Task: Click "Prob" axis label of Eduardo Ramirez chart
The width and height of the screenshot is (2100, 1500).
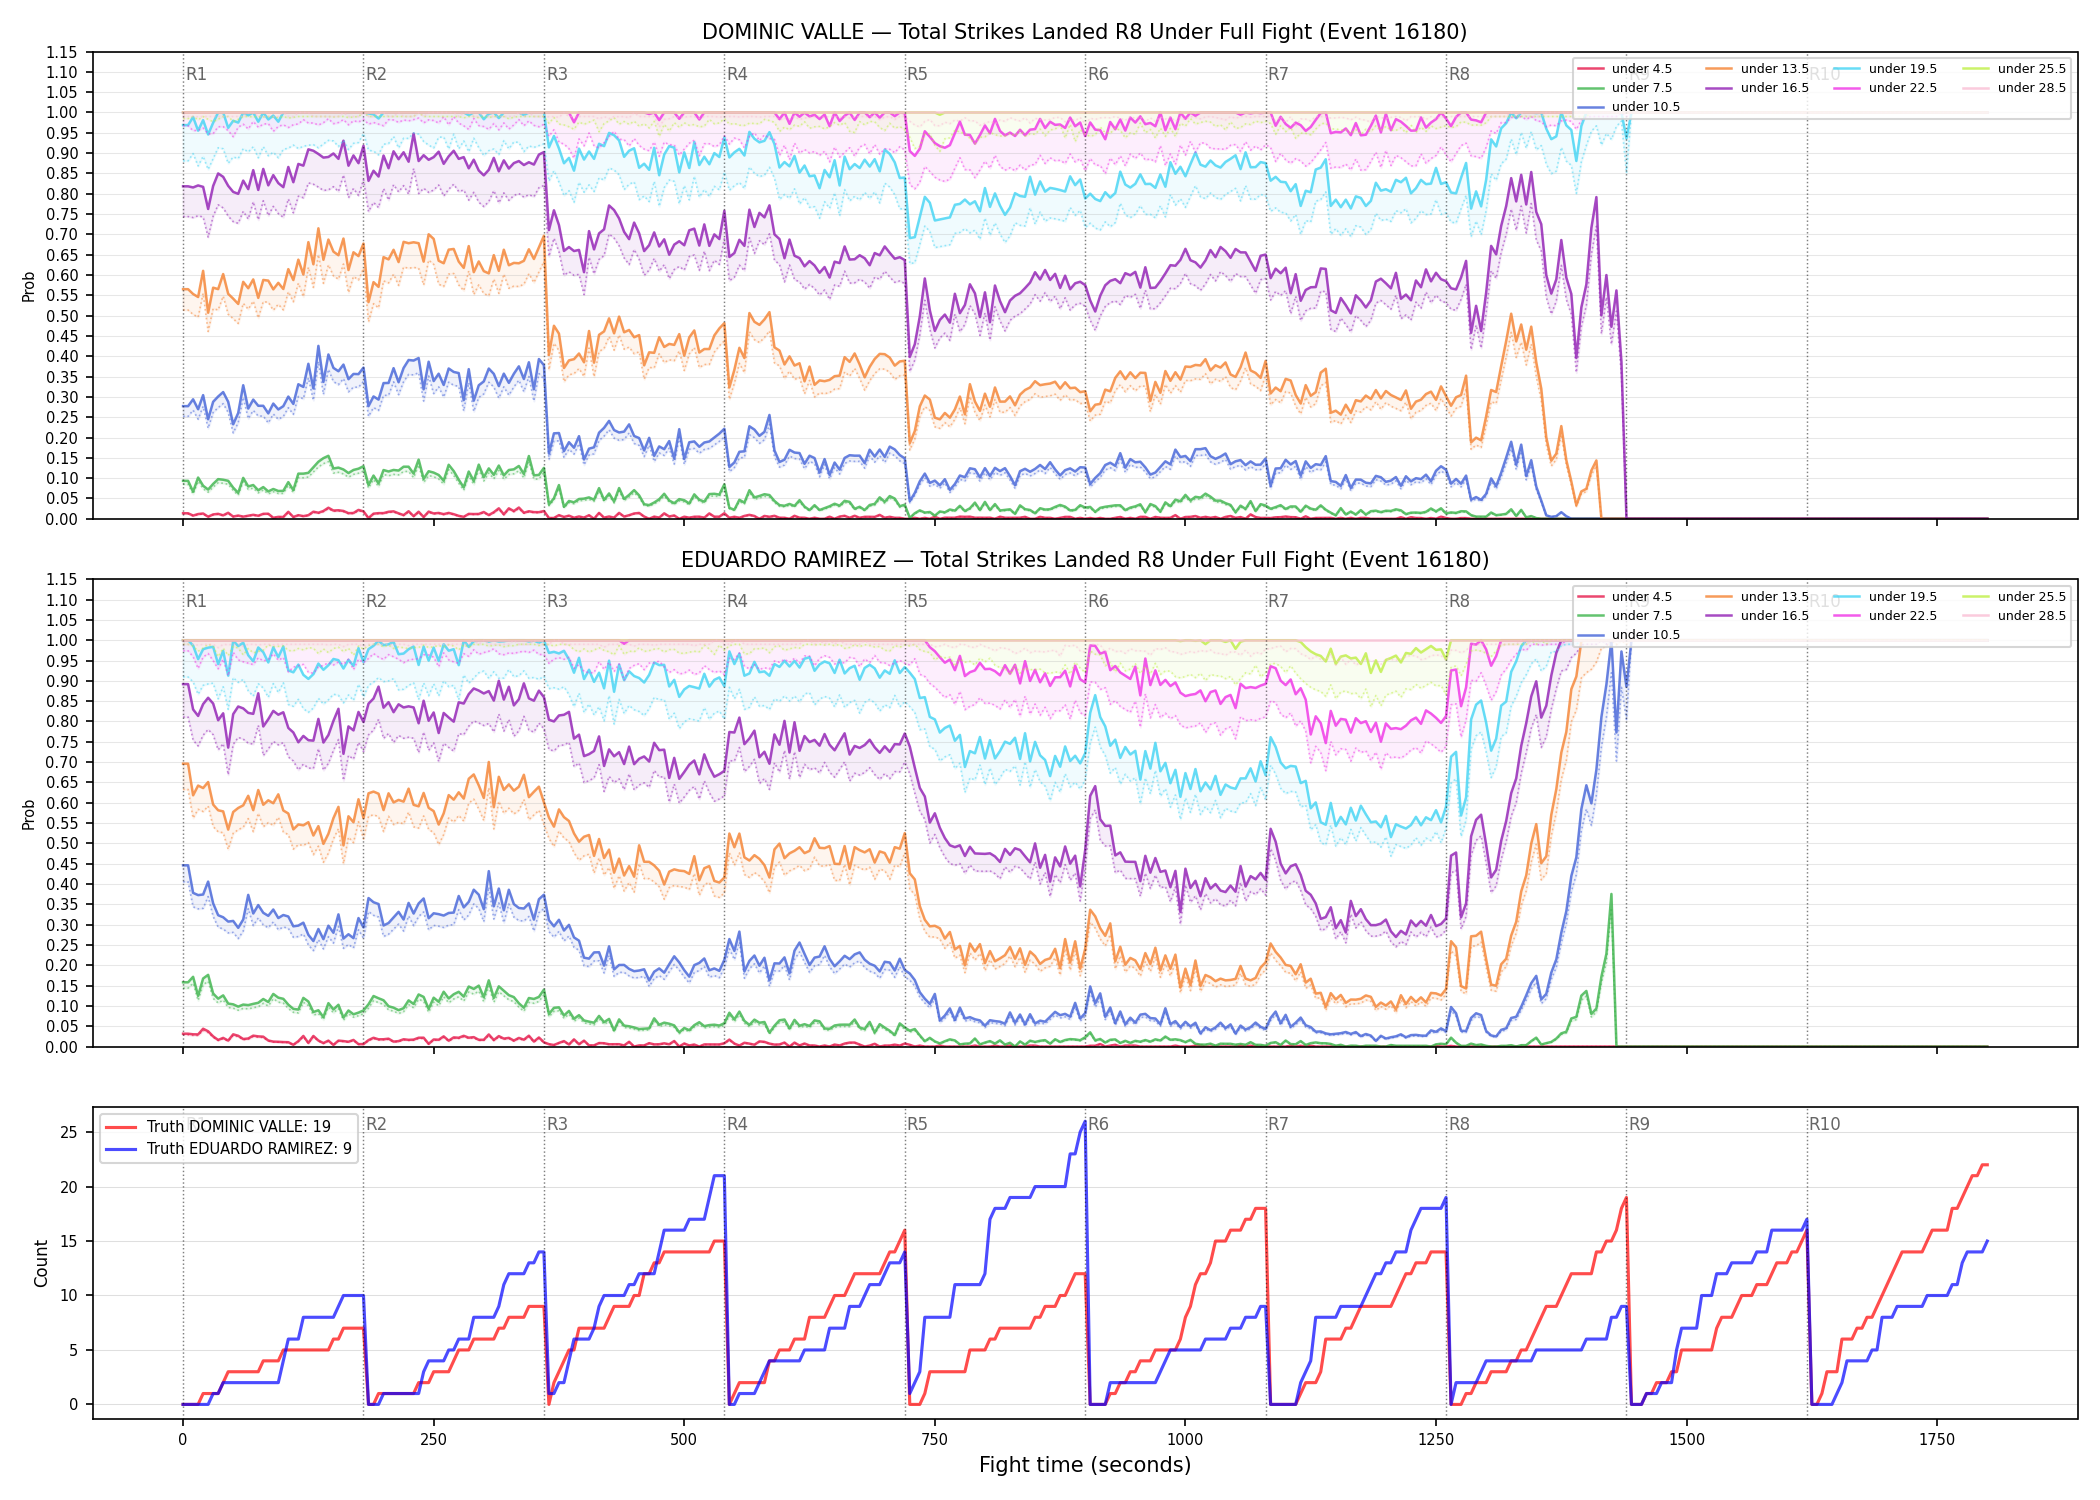Action: pyautogui.click(x=29, y=814)
